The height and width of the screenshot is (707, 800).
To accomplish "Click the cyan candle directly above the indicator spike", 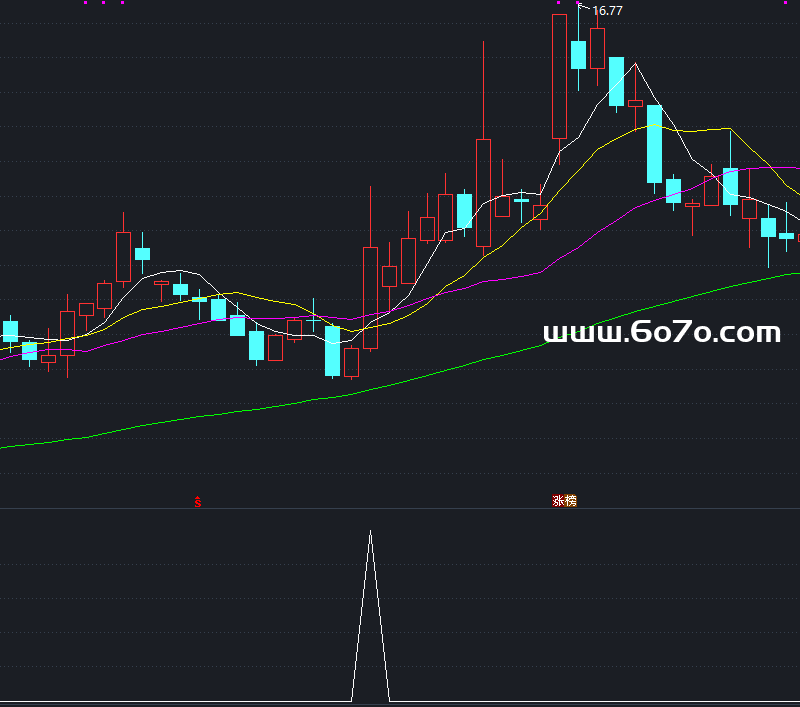I will pyautogui.click(x=332, y=350).
